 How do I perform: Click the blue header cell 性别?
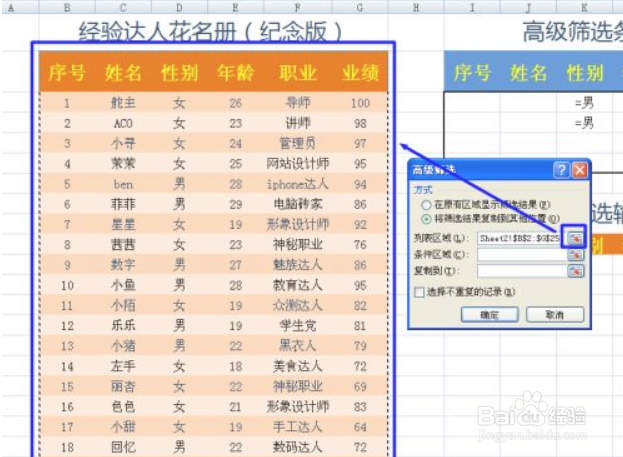click(x=584, y=73)
